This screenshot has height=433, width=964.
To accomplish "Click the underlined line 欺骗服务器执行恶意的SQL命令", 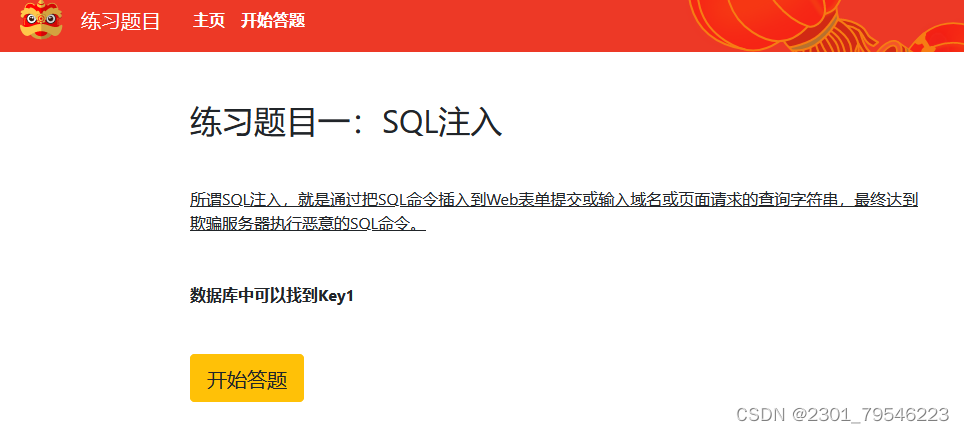I will click(x=307, y=223).
